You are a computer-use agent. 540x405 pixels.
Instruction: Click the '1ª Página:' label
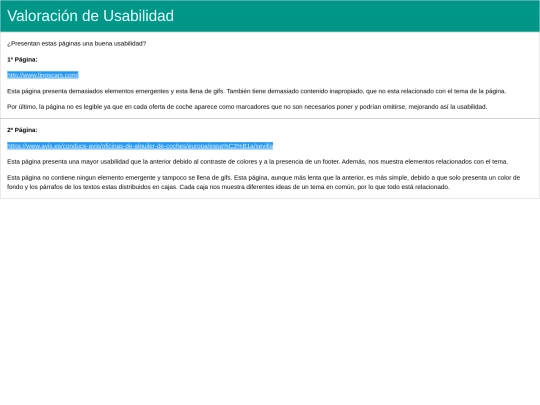[x=22, y=60]
